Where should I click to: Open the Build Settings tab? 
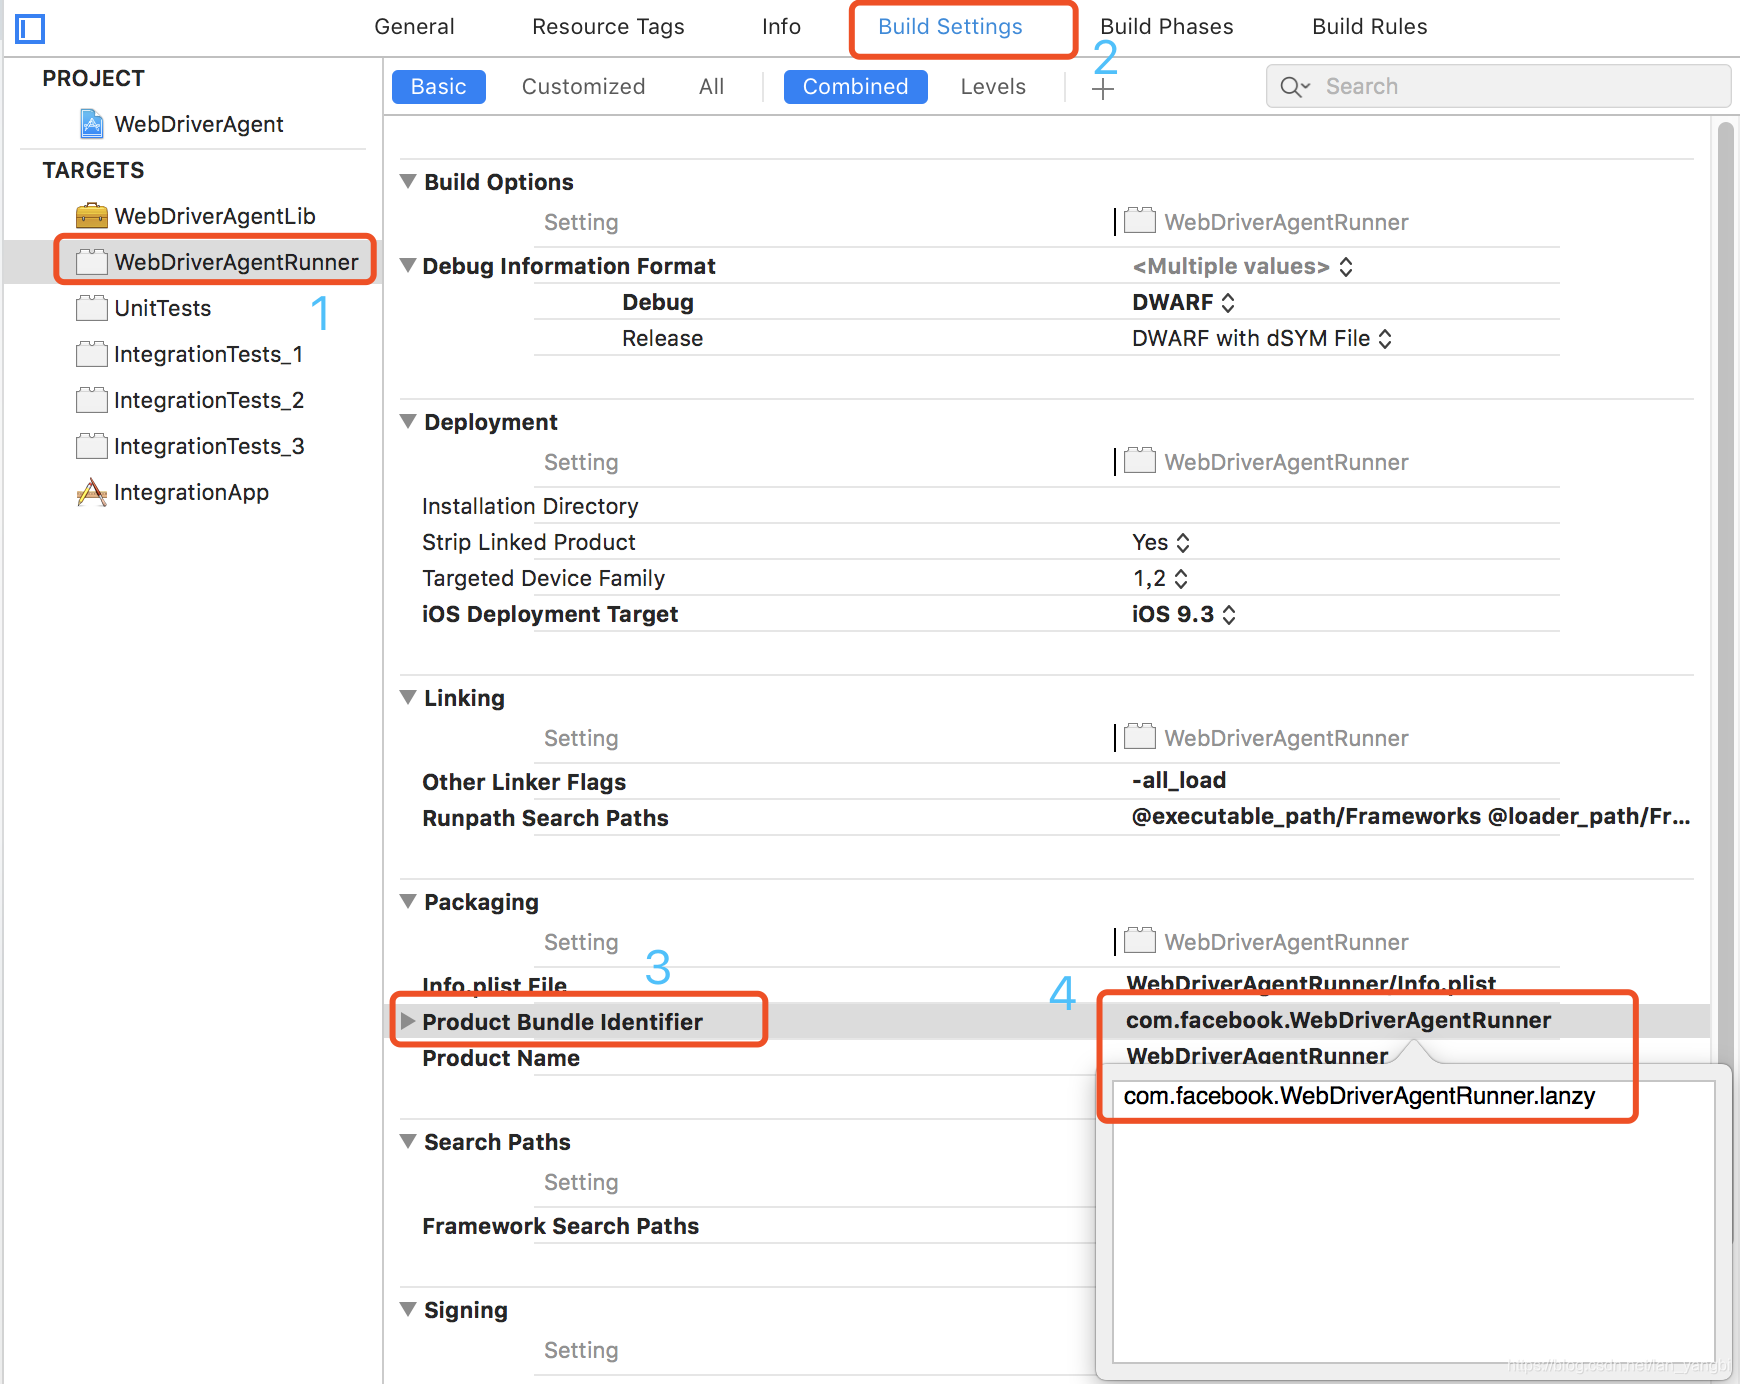pyautogui.click(x=950, y=27)
